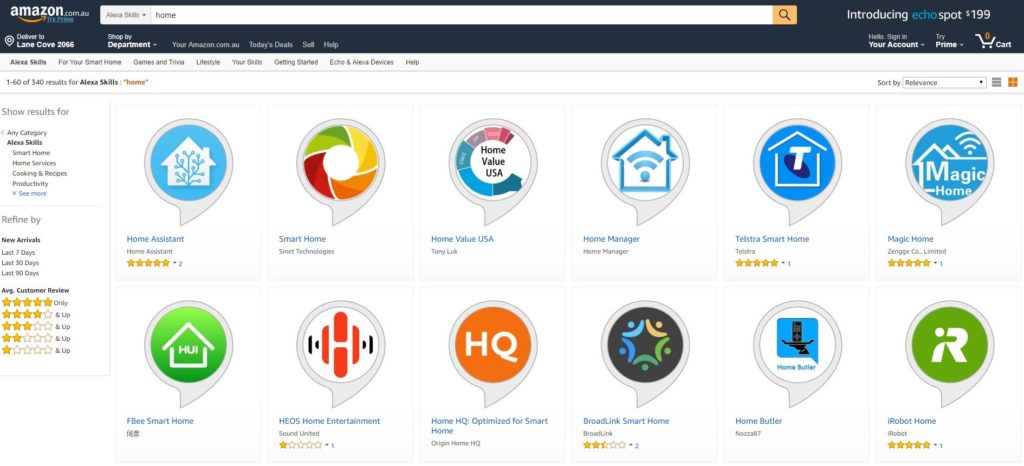Open the Home Value USA skill icon

click(x=492, y=170)
